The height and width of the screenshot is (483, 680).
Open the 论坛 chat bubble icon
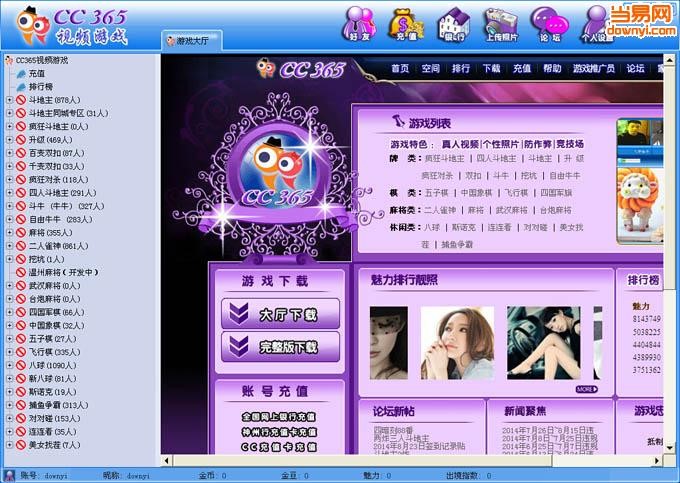(x=549, y=24)
